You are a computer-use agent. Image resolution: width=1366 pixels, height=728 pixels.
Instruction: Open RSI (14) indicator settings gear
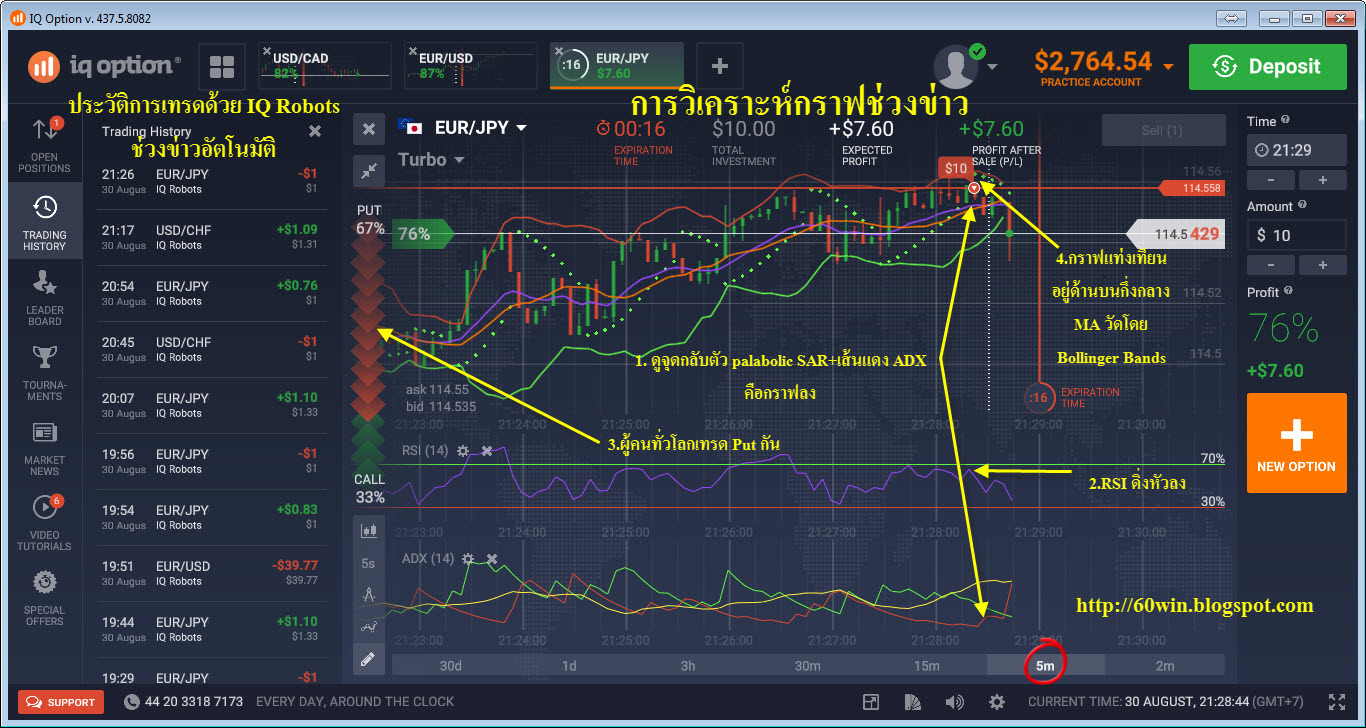(463, 451)
